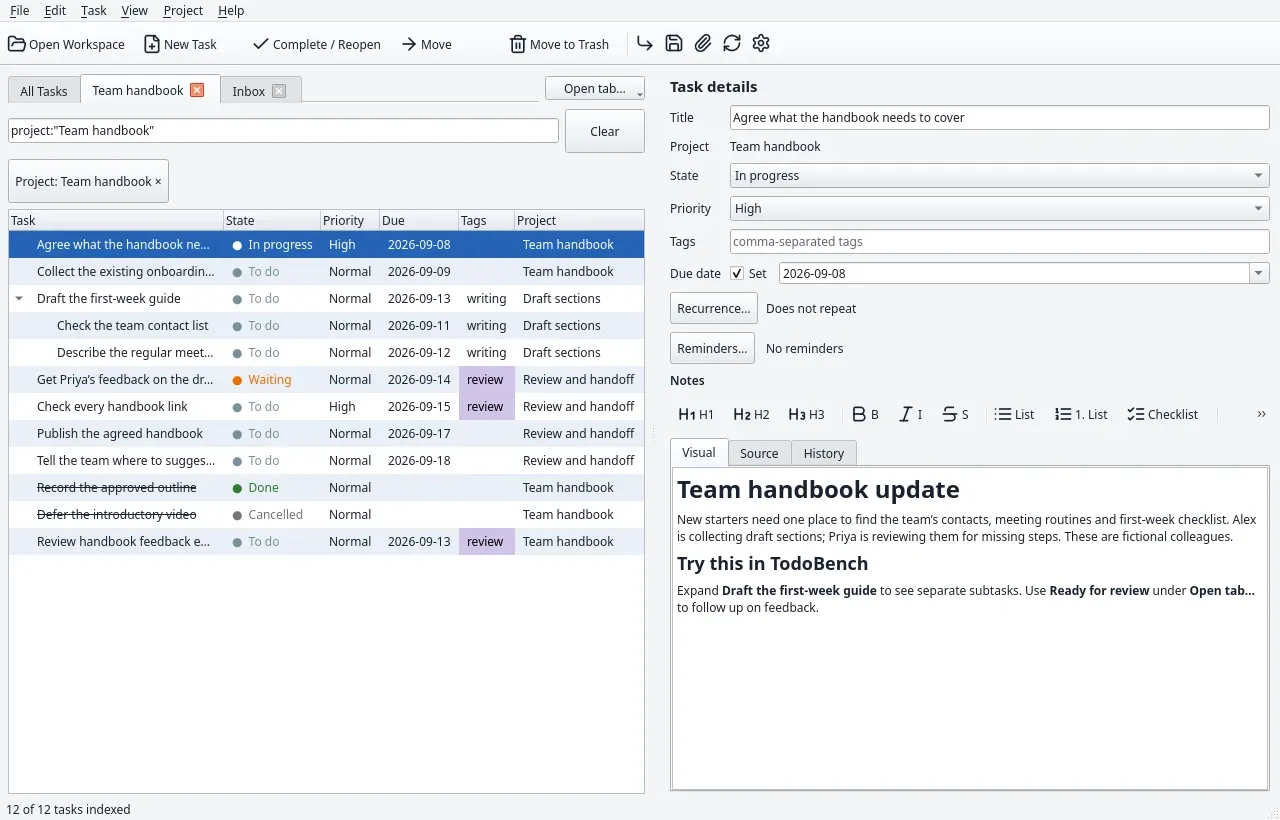Open the State dropdown showing In progress
This screenshot has height=820, width=1280.
(1000, 176)
